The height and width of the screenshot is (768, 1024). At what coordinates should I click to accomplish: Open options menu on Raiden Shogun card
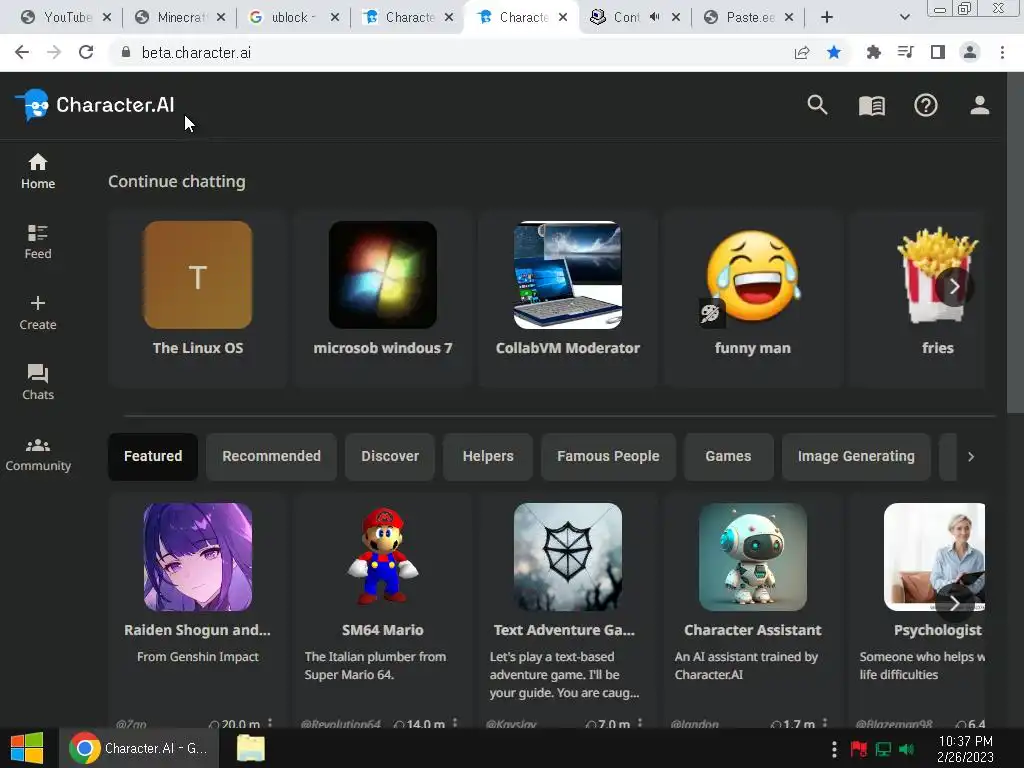270,722
